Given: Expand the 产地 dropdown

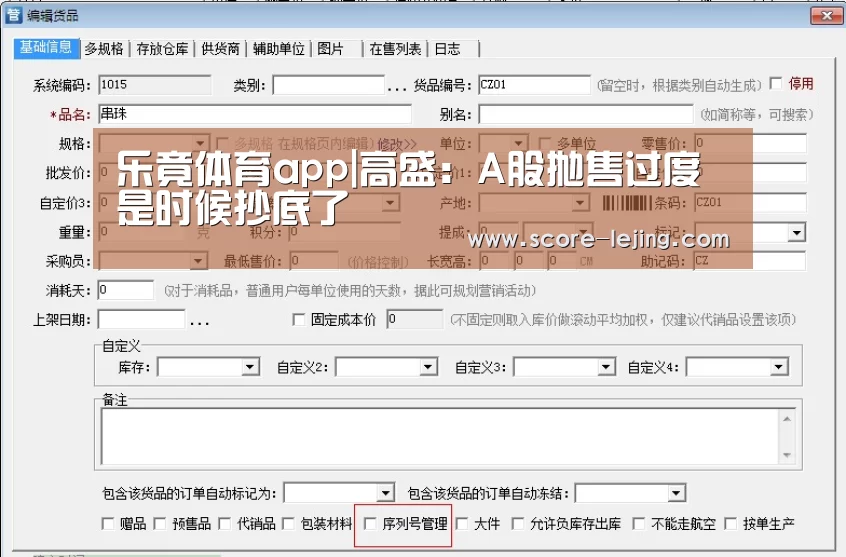Looking at the screenshot, I should click(x=579, y=203).
